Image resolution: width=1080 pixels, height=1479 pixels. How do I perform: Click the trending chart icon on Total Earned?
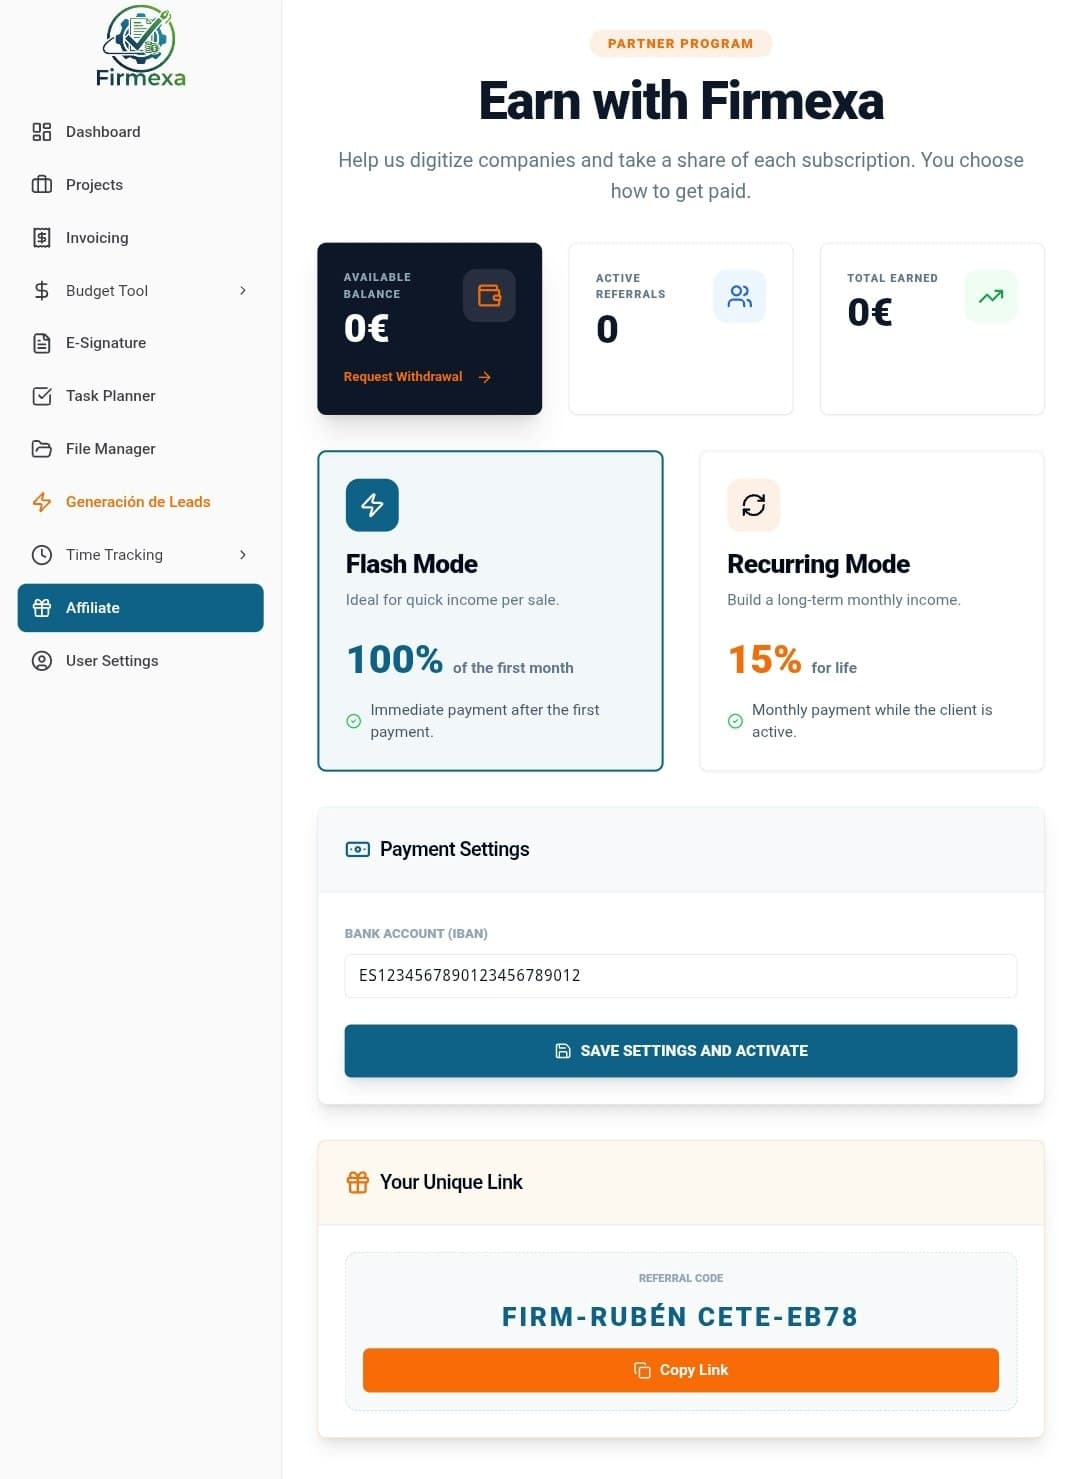click(x=990, y=295)
